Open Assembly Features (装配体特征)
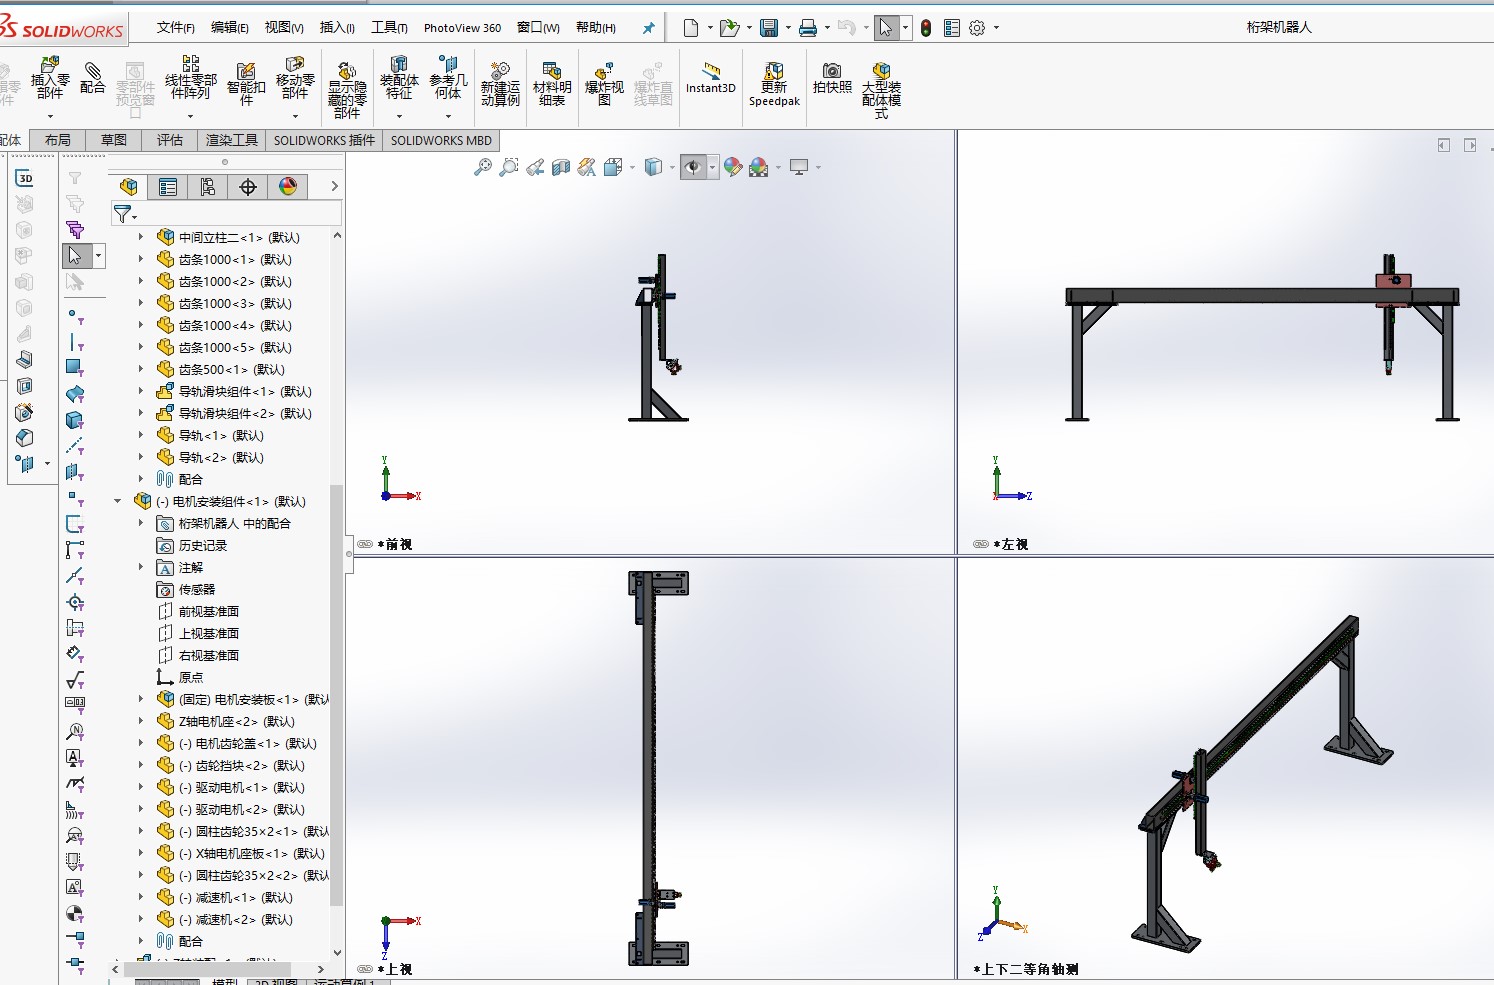Viewport: 1494px width, 985px height. 399,78
